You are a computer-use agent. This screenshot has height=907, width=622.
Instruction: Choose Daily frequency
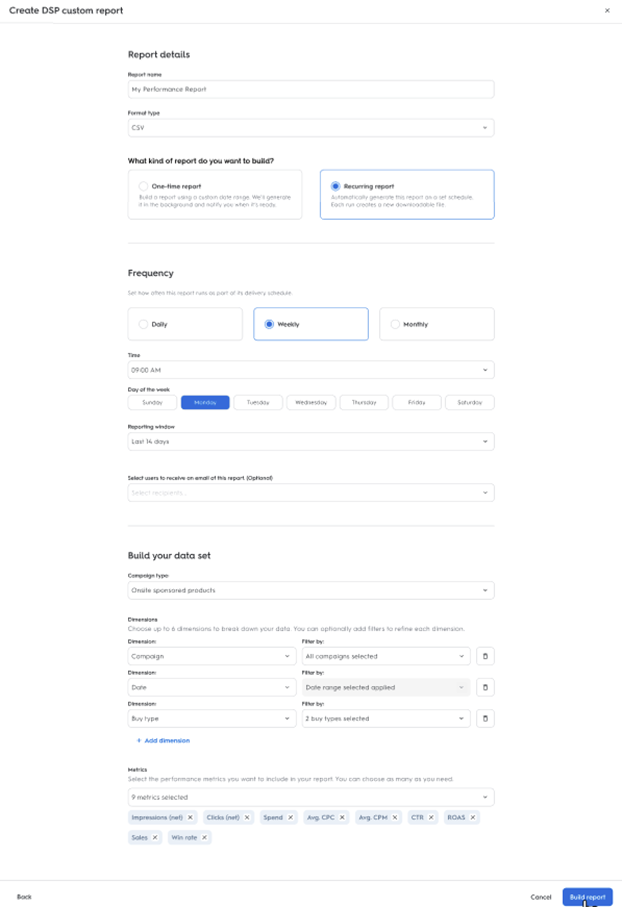click(x=144, y=324)
